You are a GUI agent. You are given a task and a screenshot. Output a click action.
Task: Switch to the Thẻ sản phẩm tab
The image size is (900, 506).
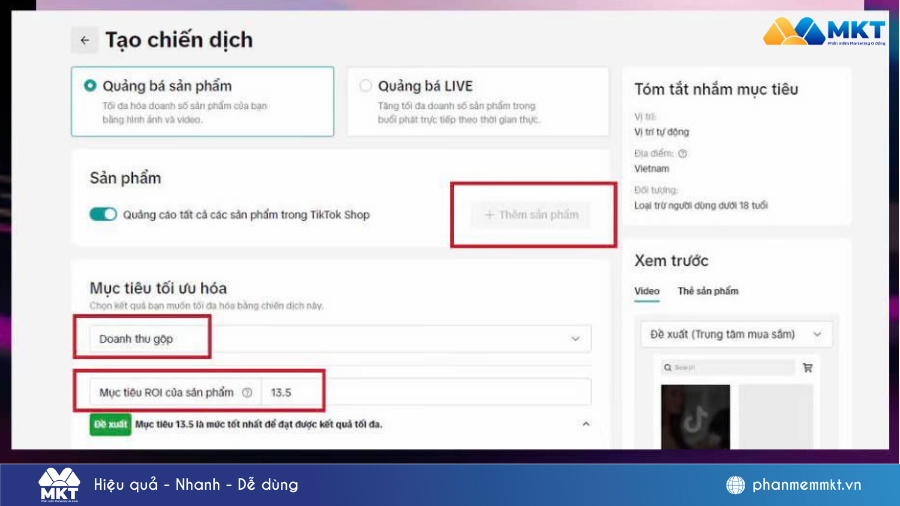pos(707,291)
